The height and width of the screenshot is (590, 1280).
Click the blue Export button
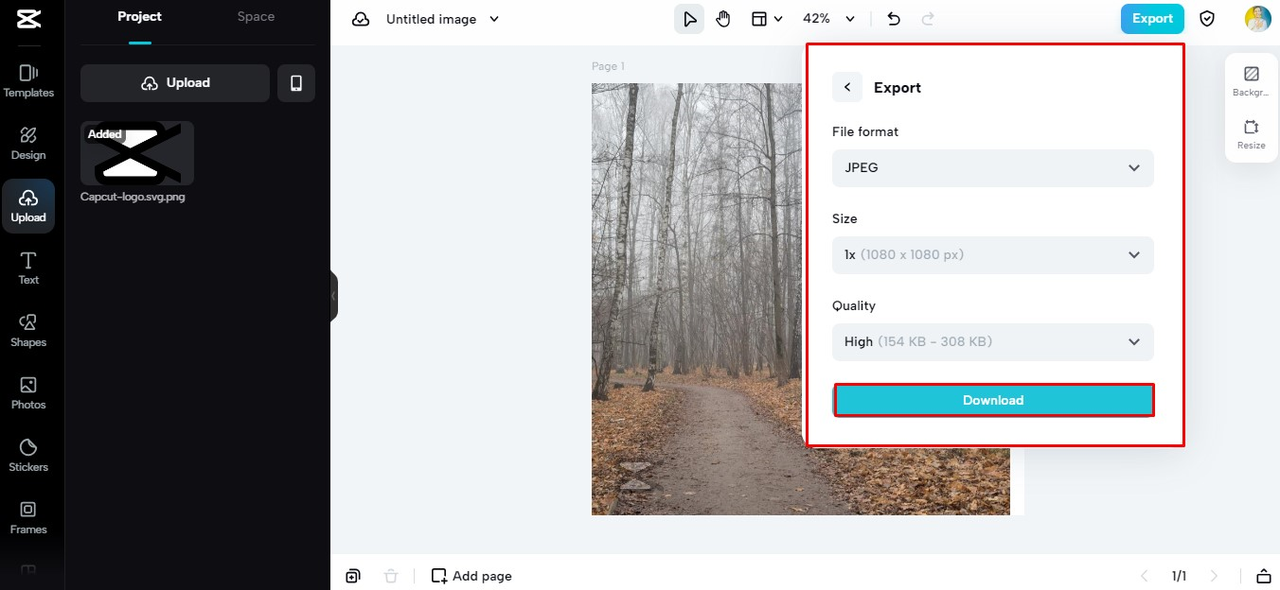tap(1152, 18)
